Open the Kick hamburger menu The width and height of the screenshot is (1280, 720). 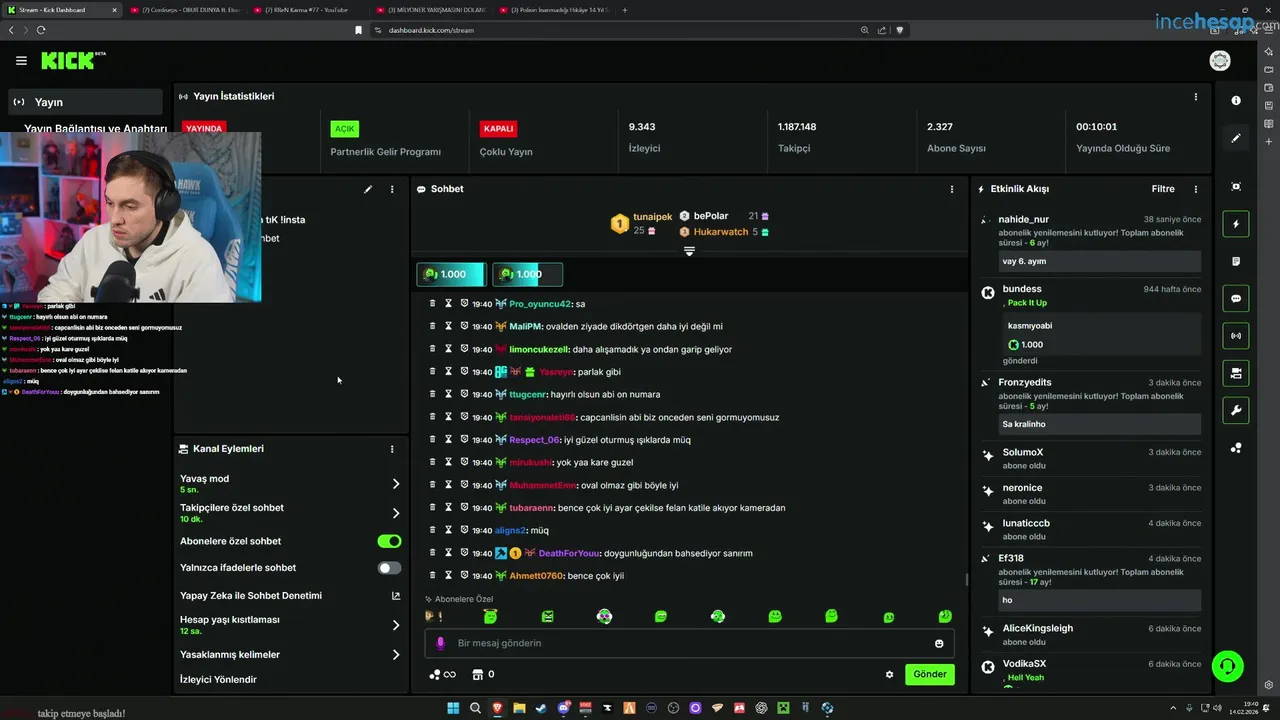pos(21,61)
